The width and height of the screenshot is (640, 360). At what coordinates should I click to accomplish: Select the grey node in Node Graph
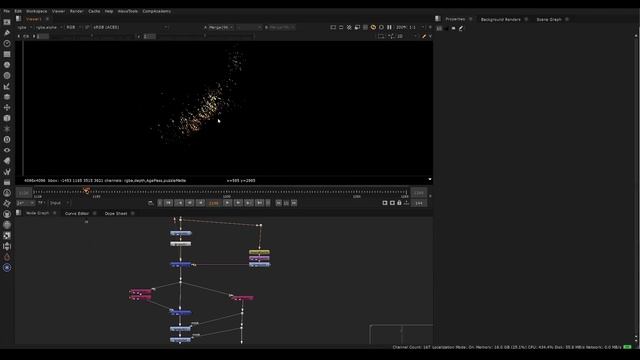click(x=180, y=244)
